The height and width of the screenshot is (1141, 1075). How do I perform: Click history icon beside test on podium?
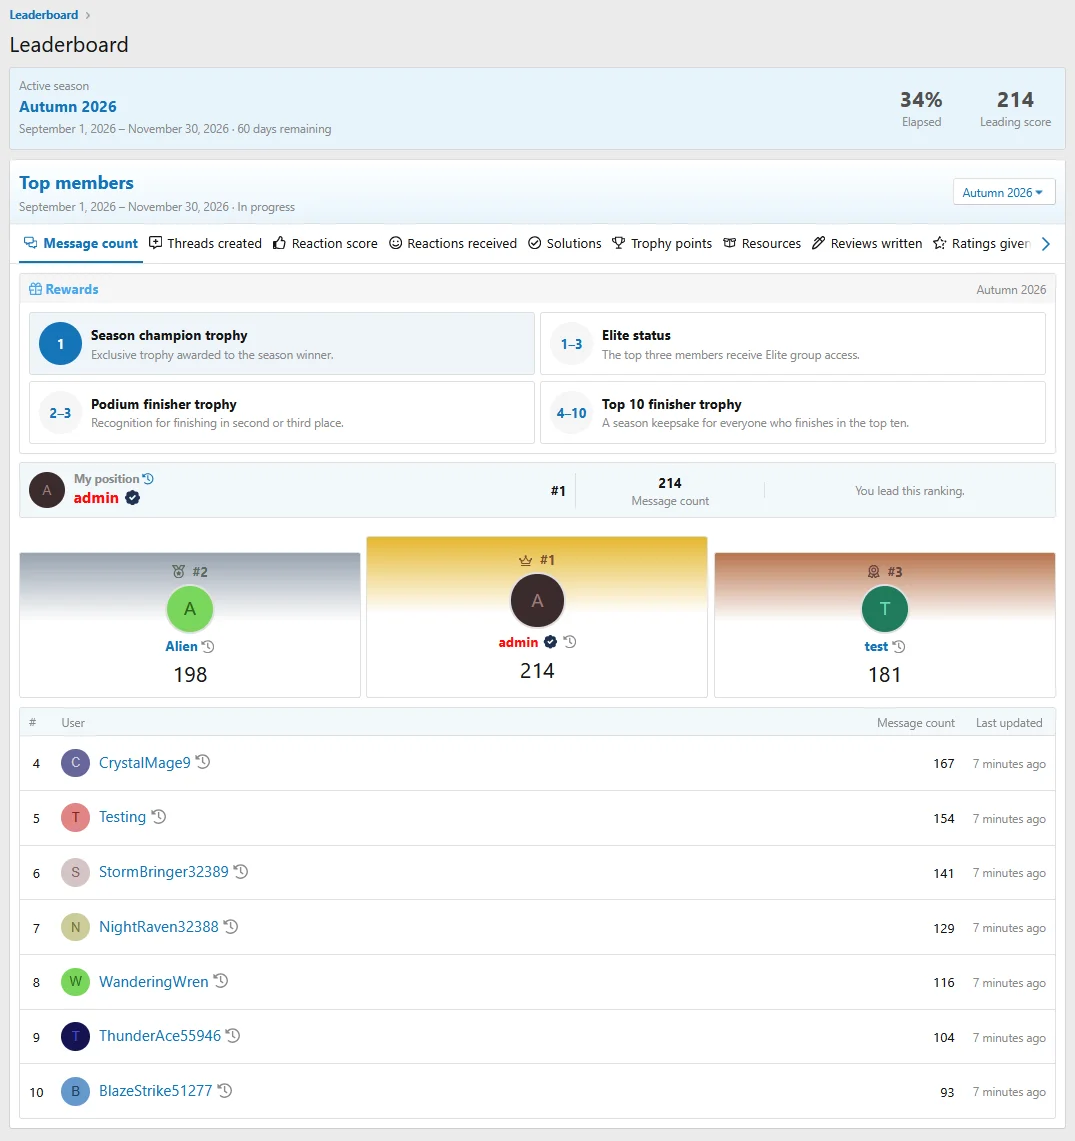click(899, 646)
